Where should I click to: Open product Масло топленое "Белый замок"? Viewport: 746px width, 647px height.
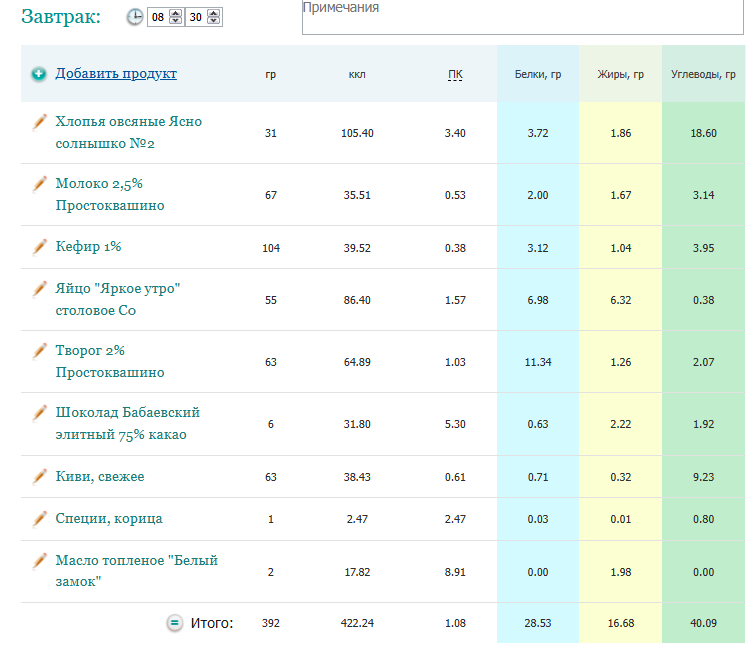(137, 570)
